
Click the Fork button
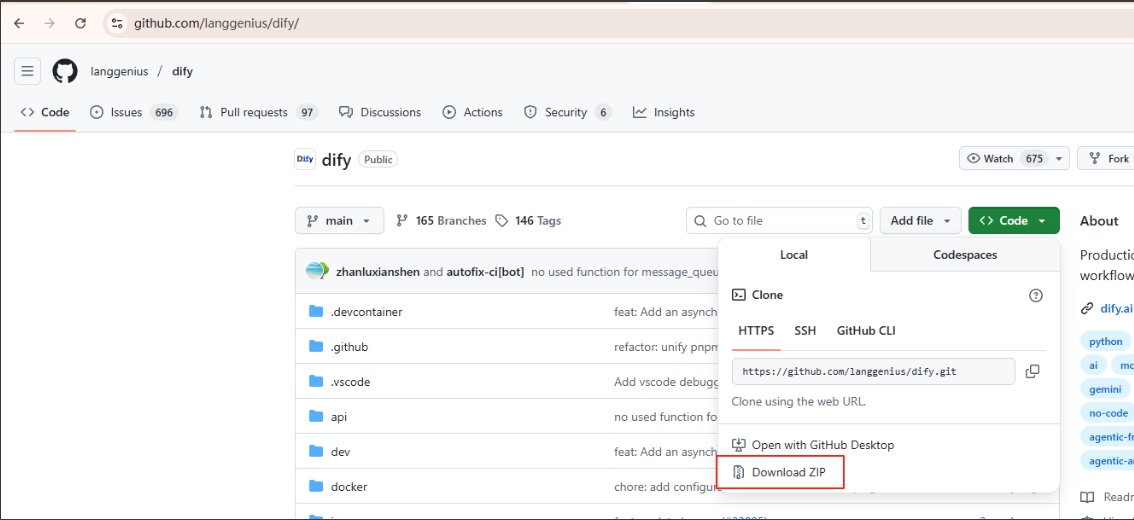click(x=1105, y=158)
